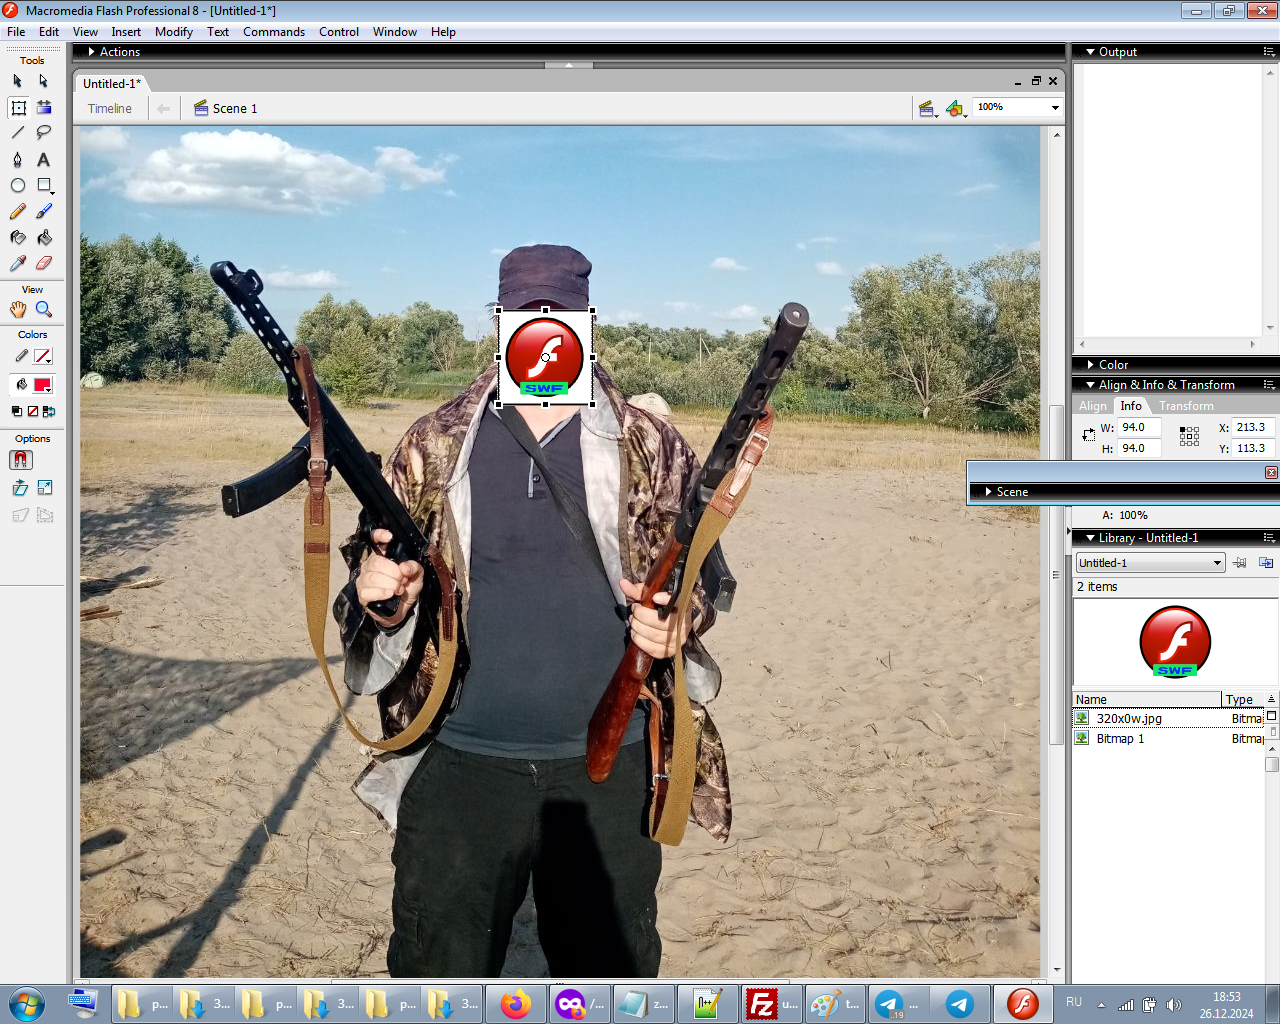Open the Output panel options menu

[1269, 51]
